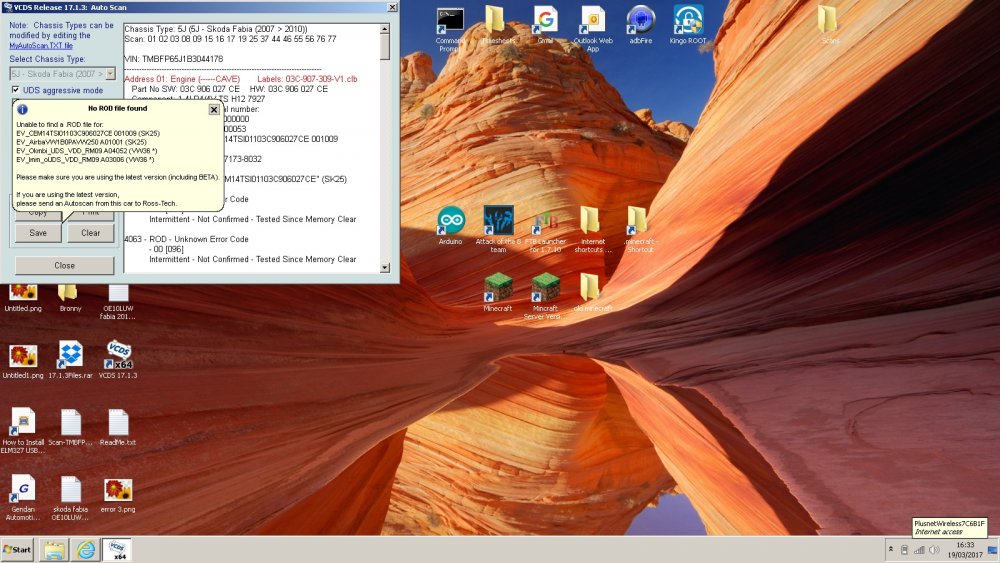Click the volume speaker tray icon
Viewport: 1000px width, 563px height.
tap(934, 550)
